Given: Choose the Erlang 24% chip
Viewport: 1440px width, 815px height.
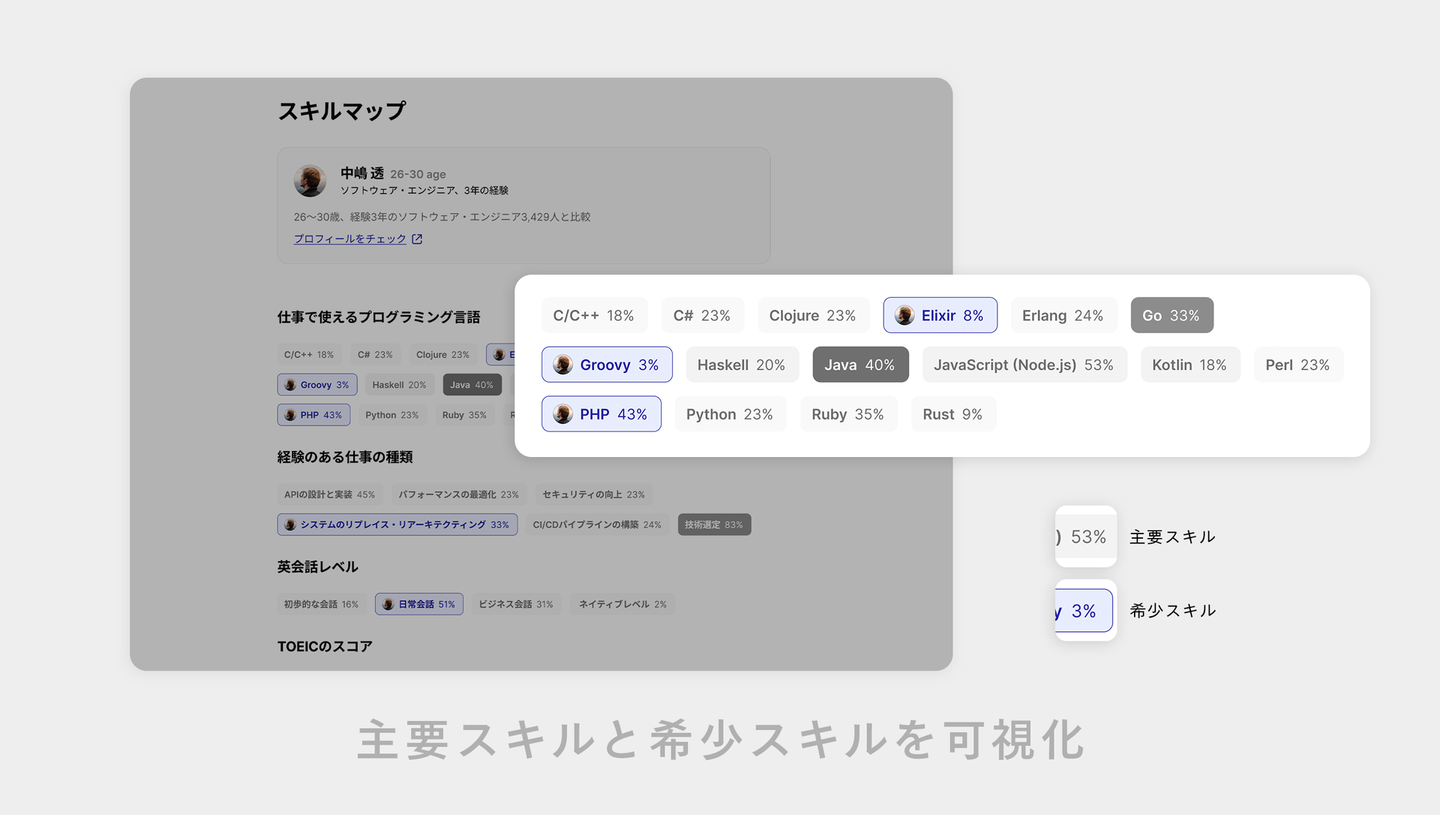Looking at the screenshot, I should point(1063,315).
